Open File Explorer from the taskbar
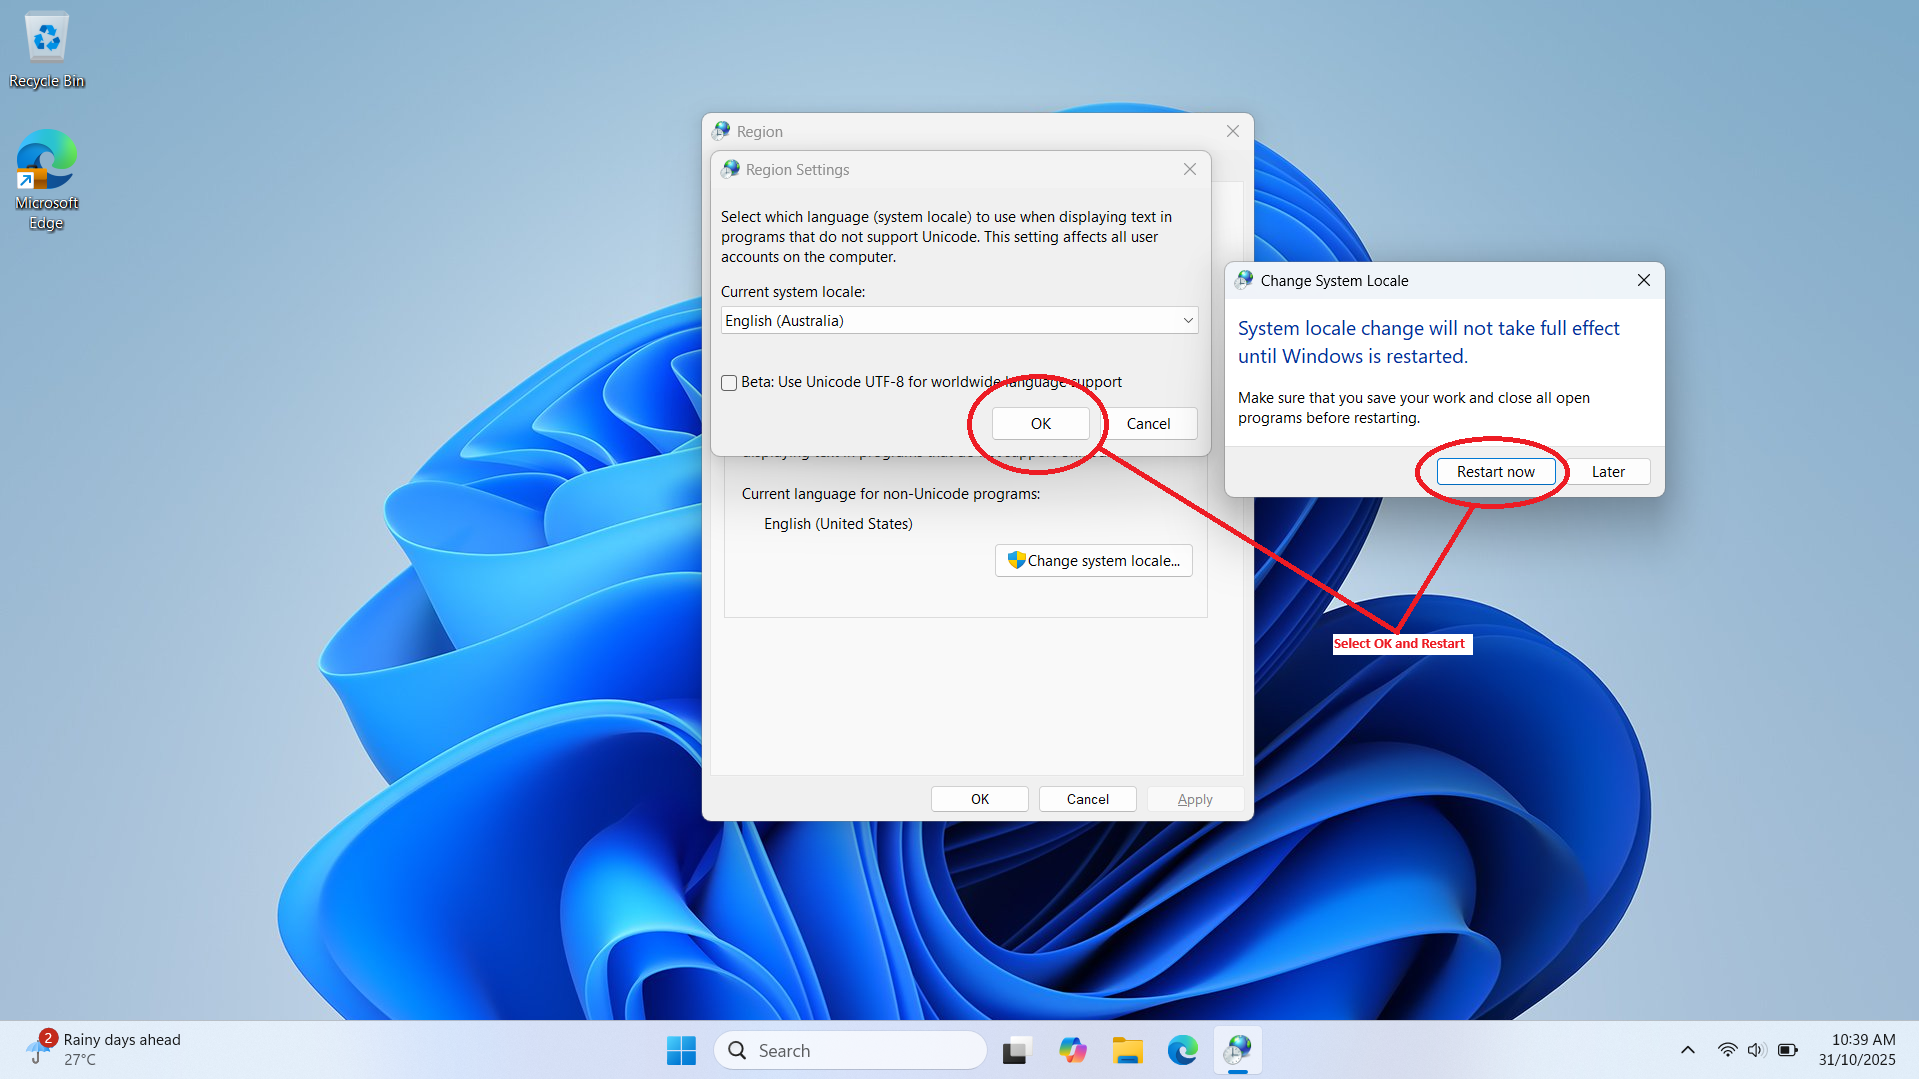 click(x=1127, y=1050)
